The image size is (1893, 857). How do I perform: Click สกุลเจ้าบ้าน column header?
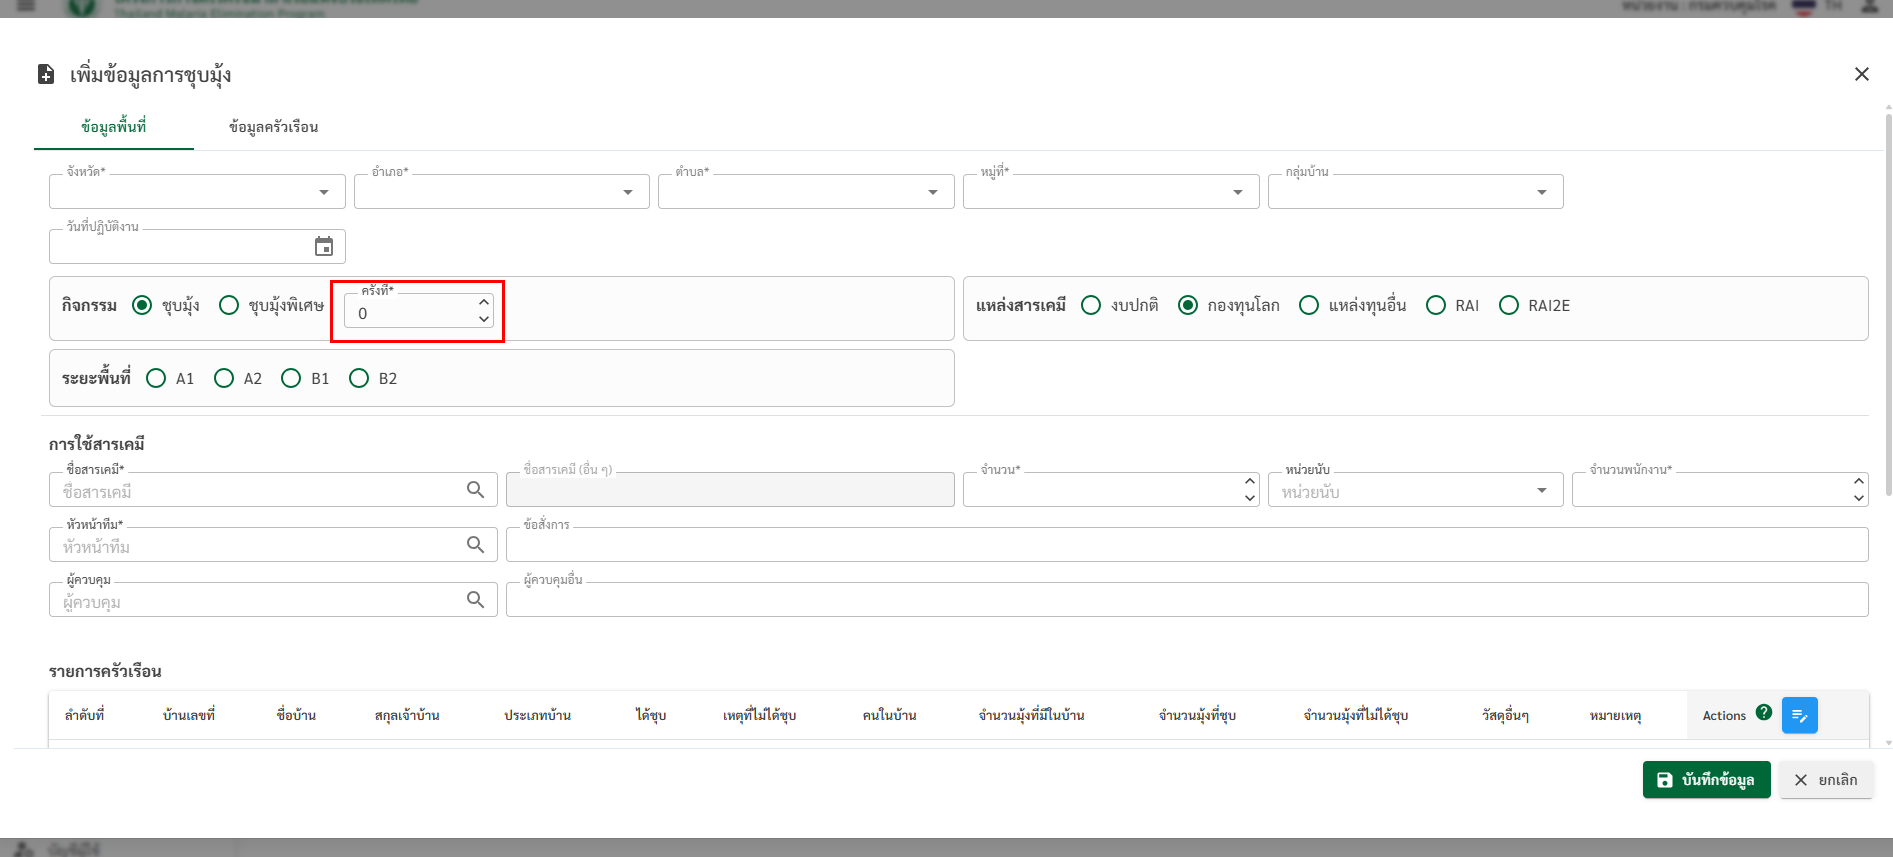point(407,715)
